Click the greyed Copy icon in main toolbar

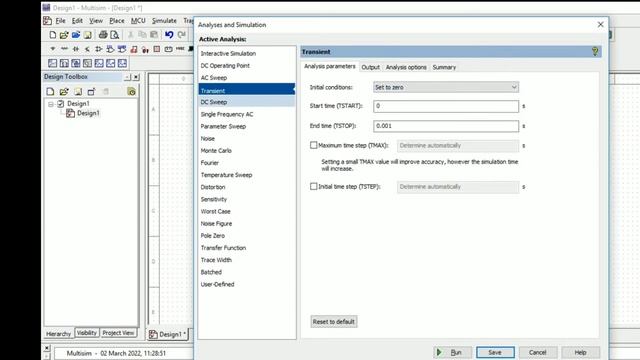(x=142, y=35)
